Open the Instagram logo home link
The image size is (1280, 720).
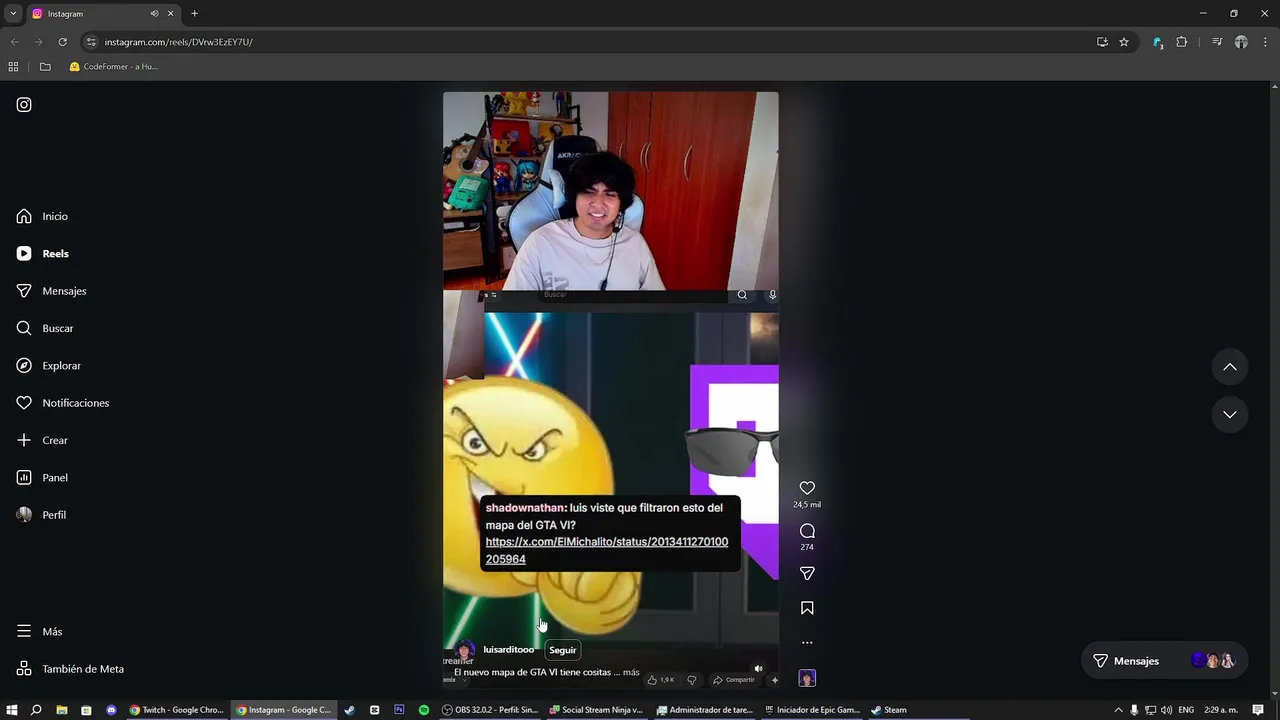(x=24, y=105)
